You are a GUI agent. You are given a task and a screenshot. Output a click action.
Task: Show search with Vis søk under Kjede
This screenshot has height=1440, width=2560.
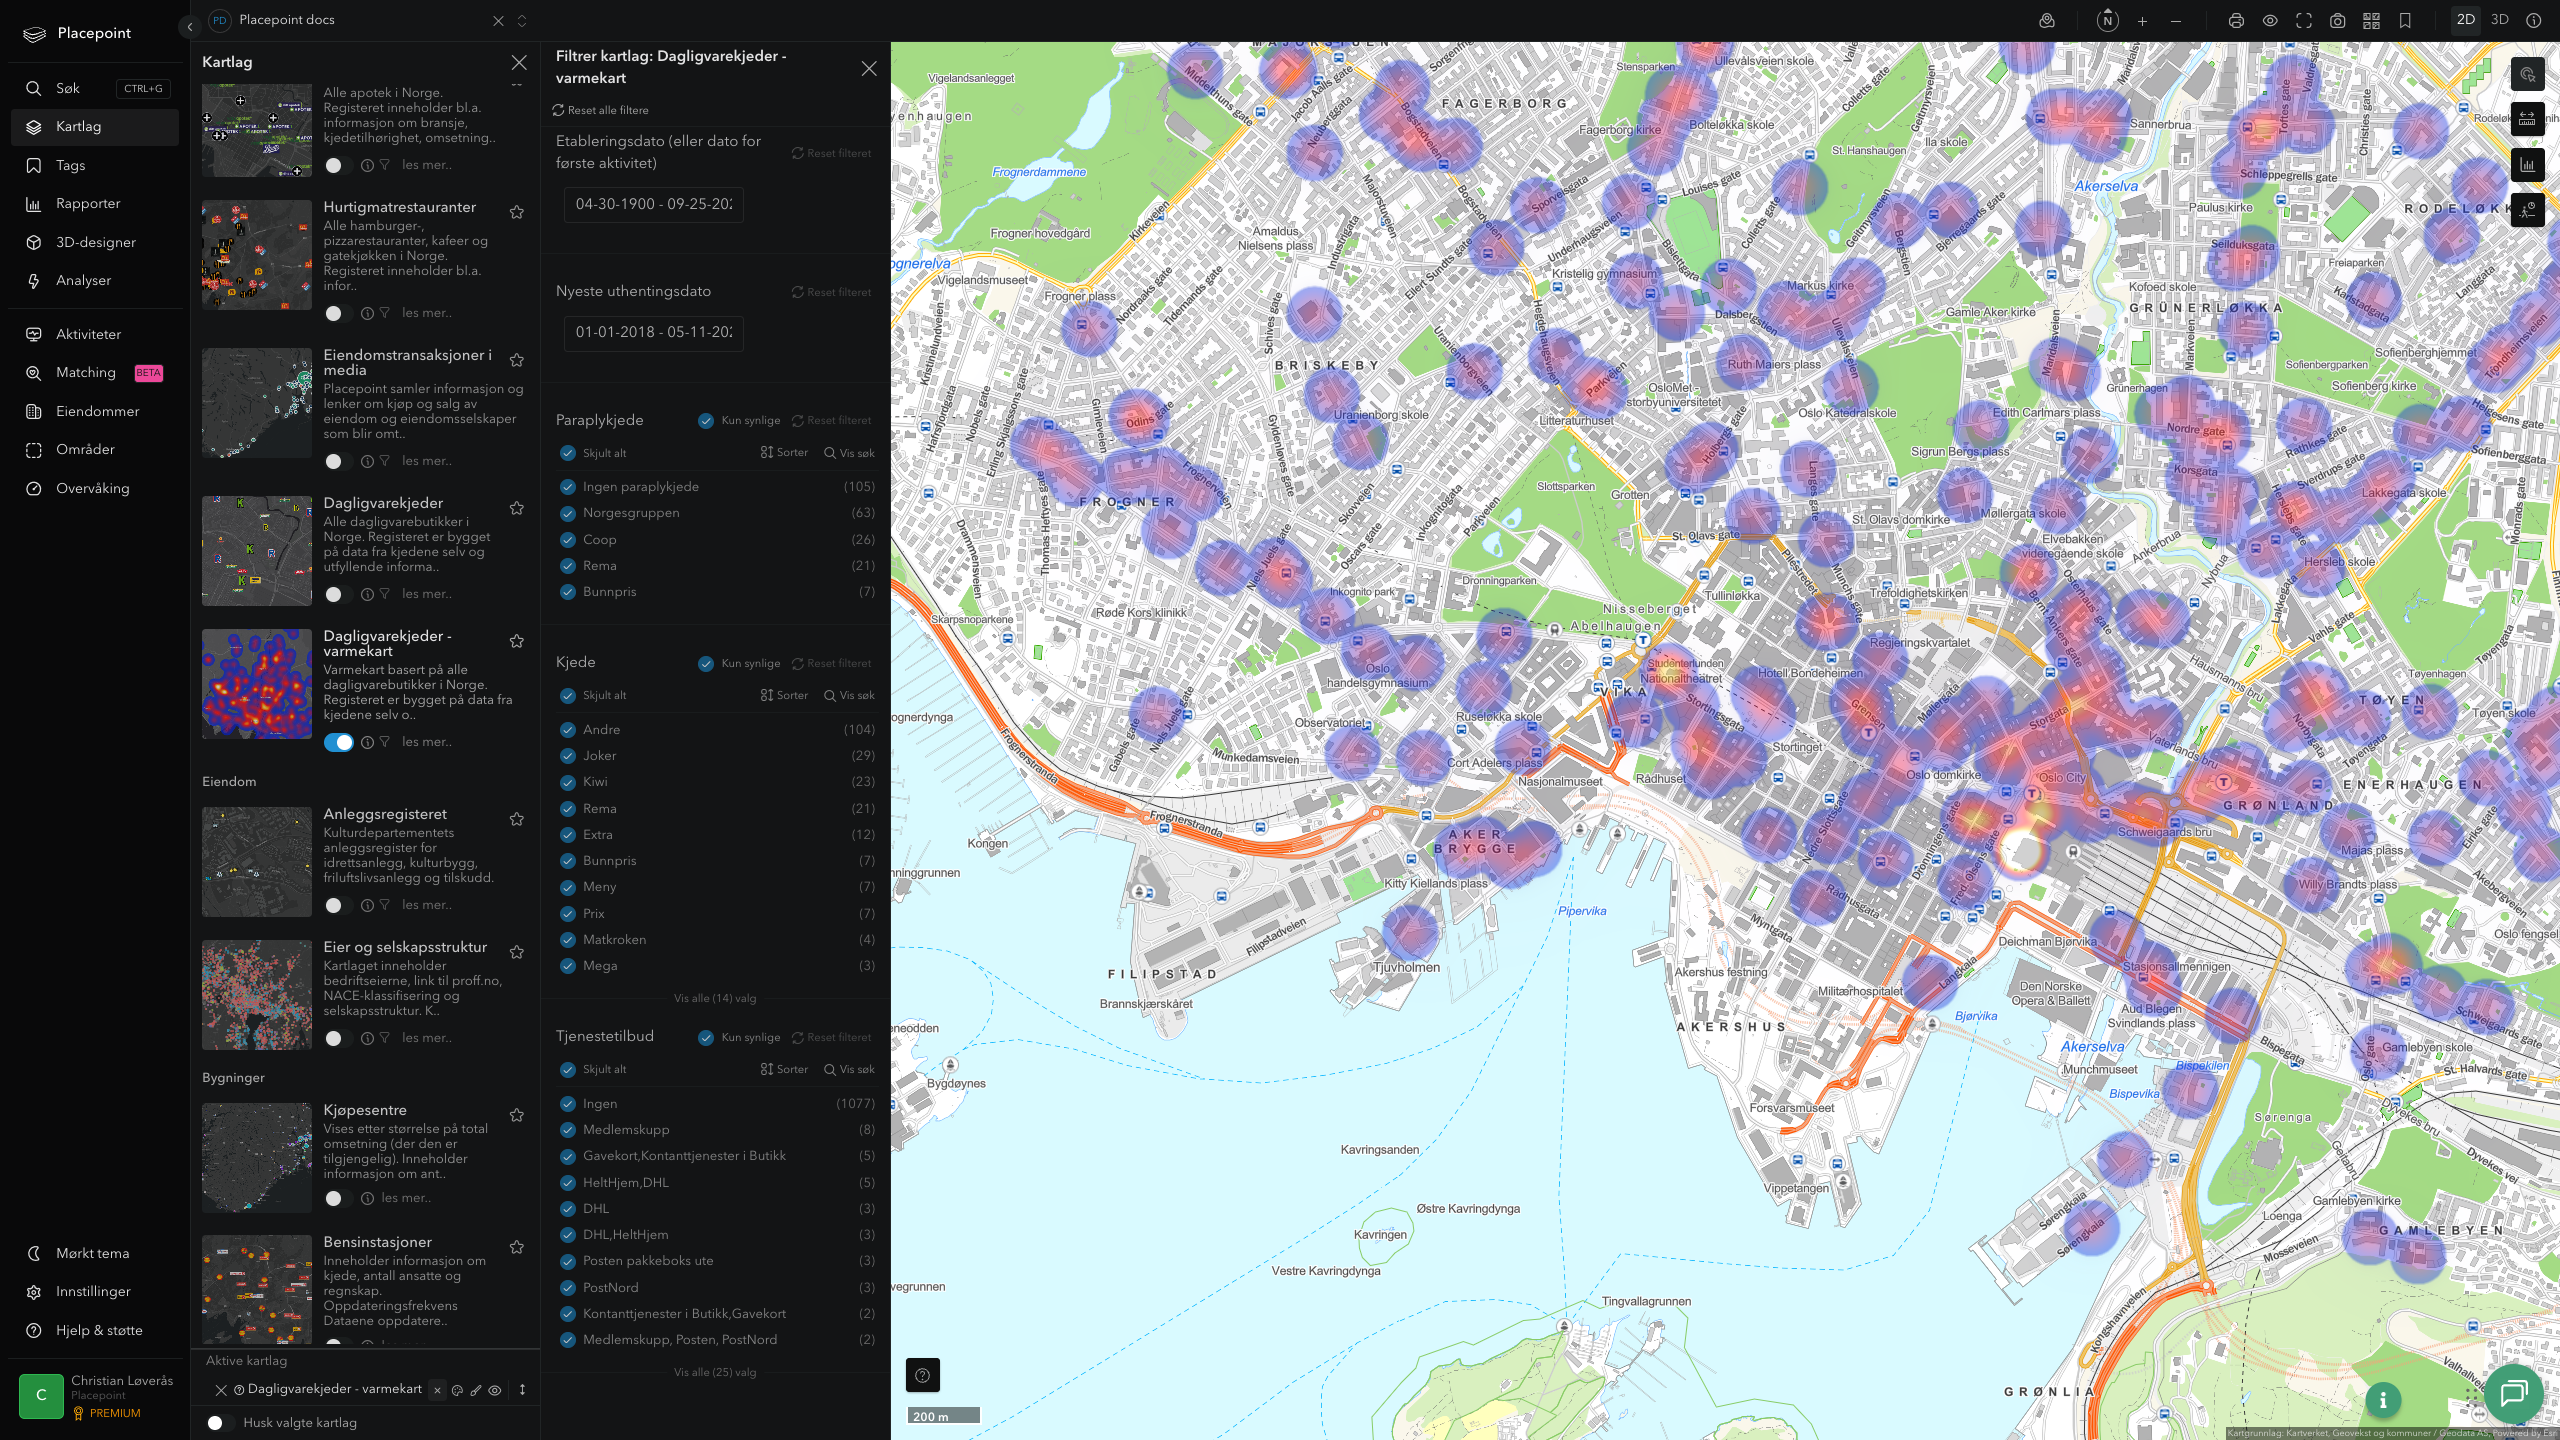(x=849, y=695)
